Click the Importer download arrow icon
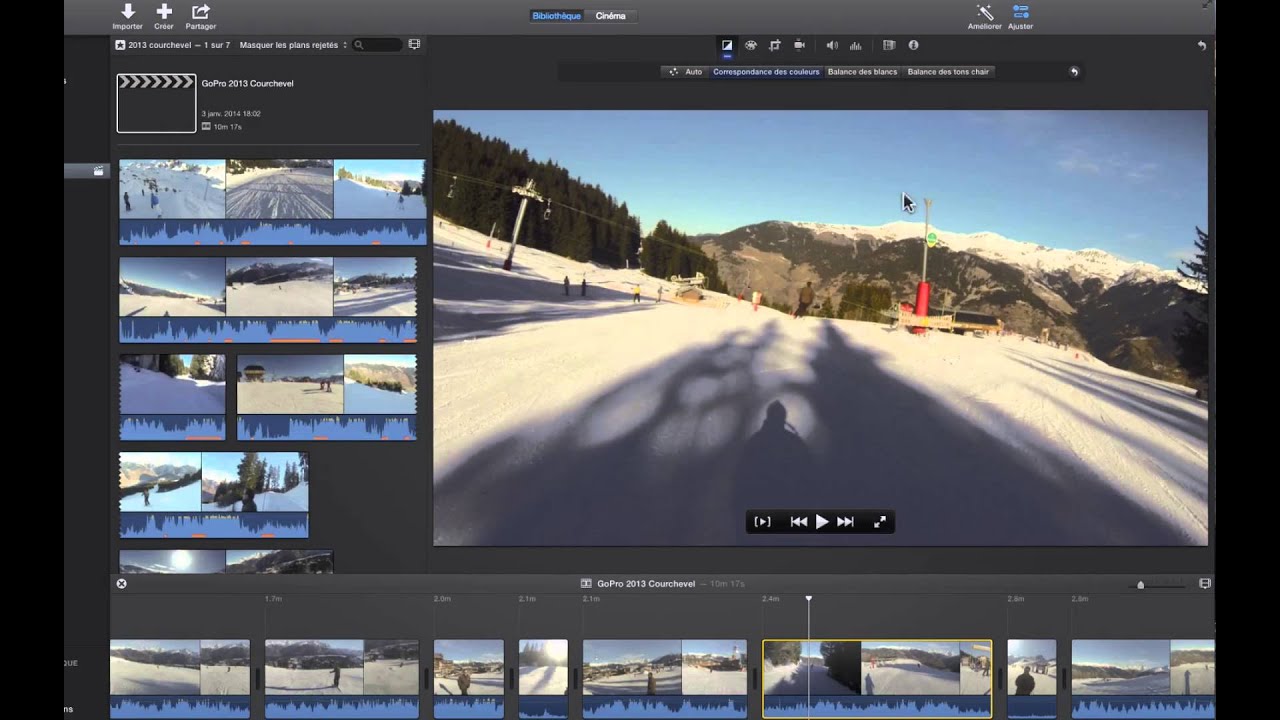 tap(128, 11)
